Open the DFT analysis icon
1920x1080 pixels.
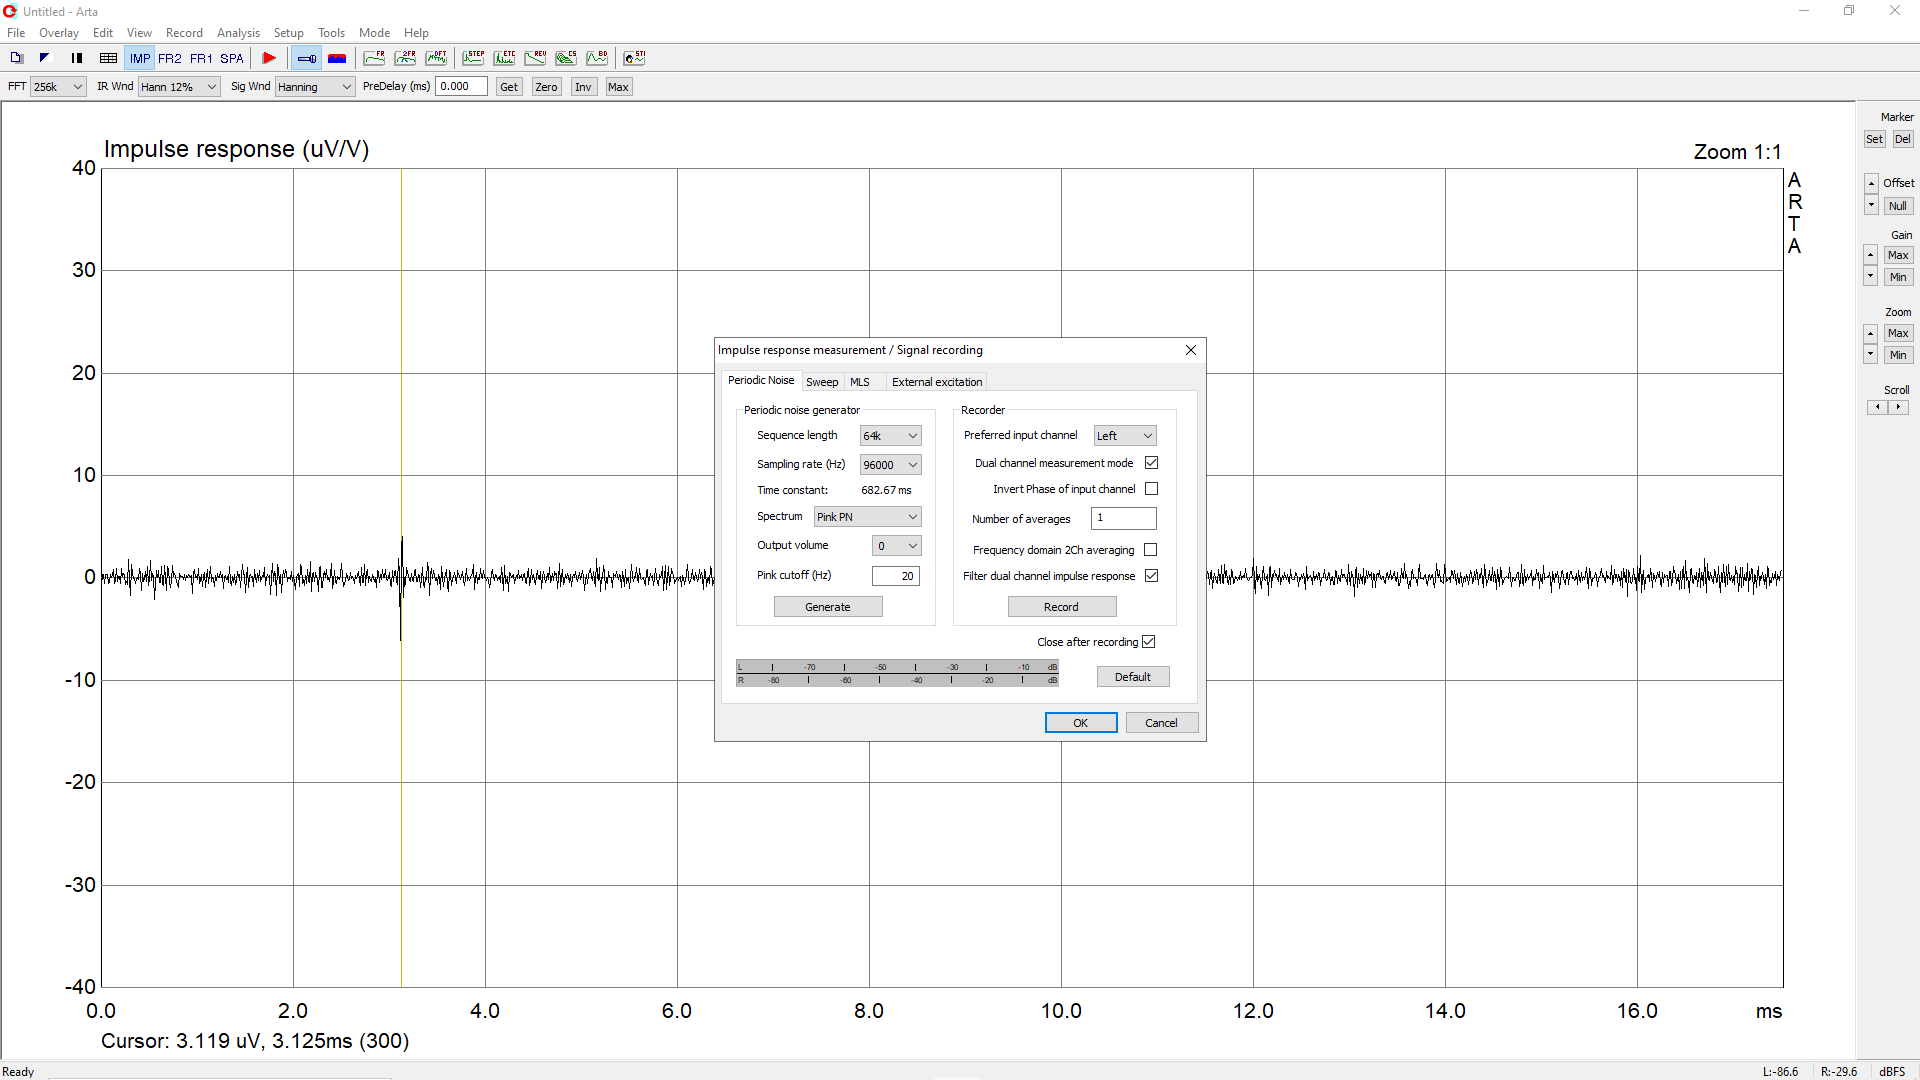pos(436,58)
